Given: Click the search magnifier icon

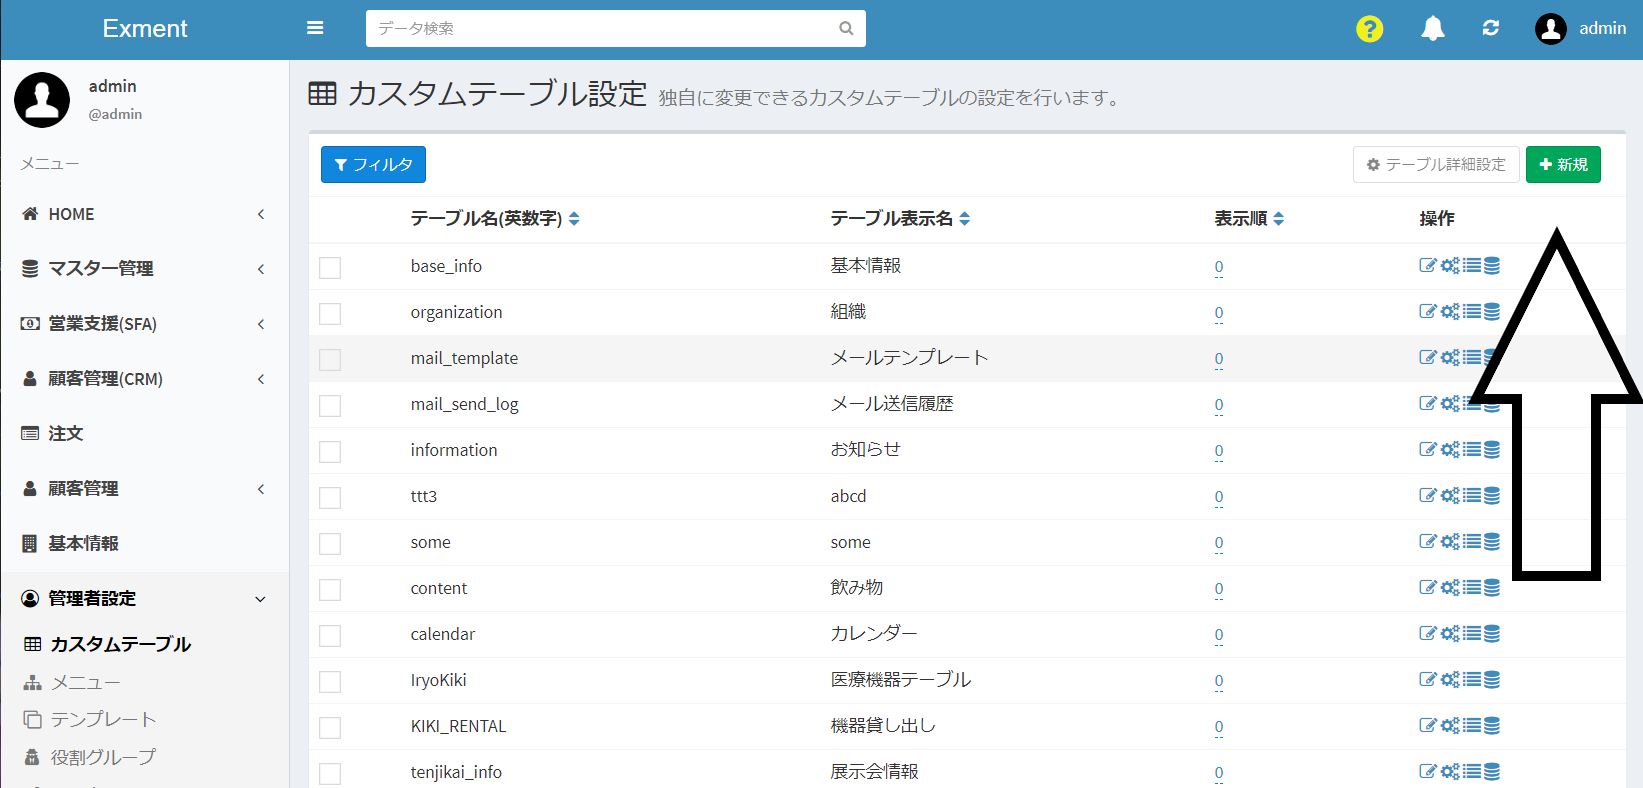Looking at the screenshot, I should 846,28.
